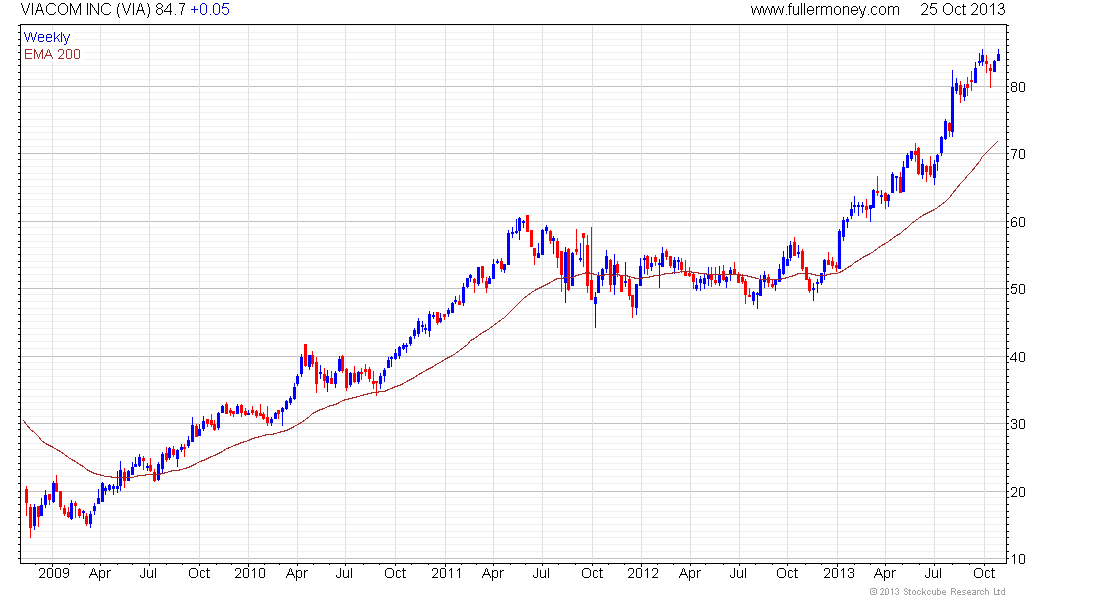Click the 2013 time axis label

point(838,573)
